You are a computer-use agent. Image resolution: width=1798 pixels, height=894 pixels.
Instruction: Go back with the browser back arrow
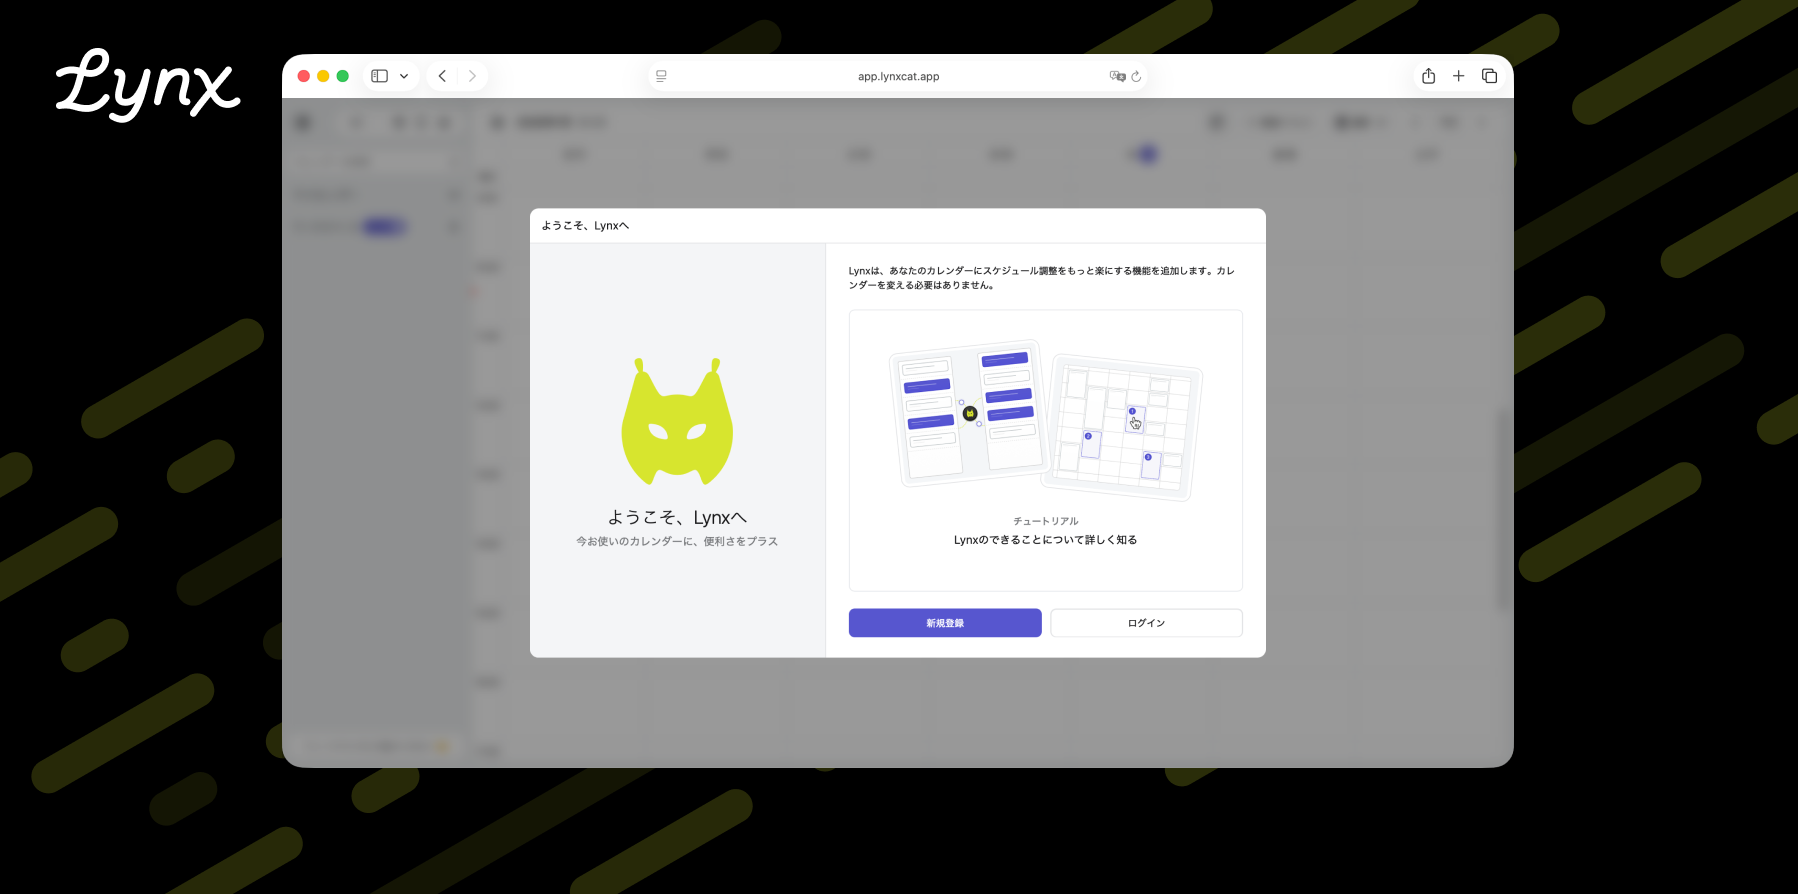click(x=442, y=76)
